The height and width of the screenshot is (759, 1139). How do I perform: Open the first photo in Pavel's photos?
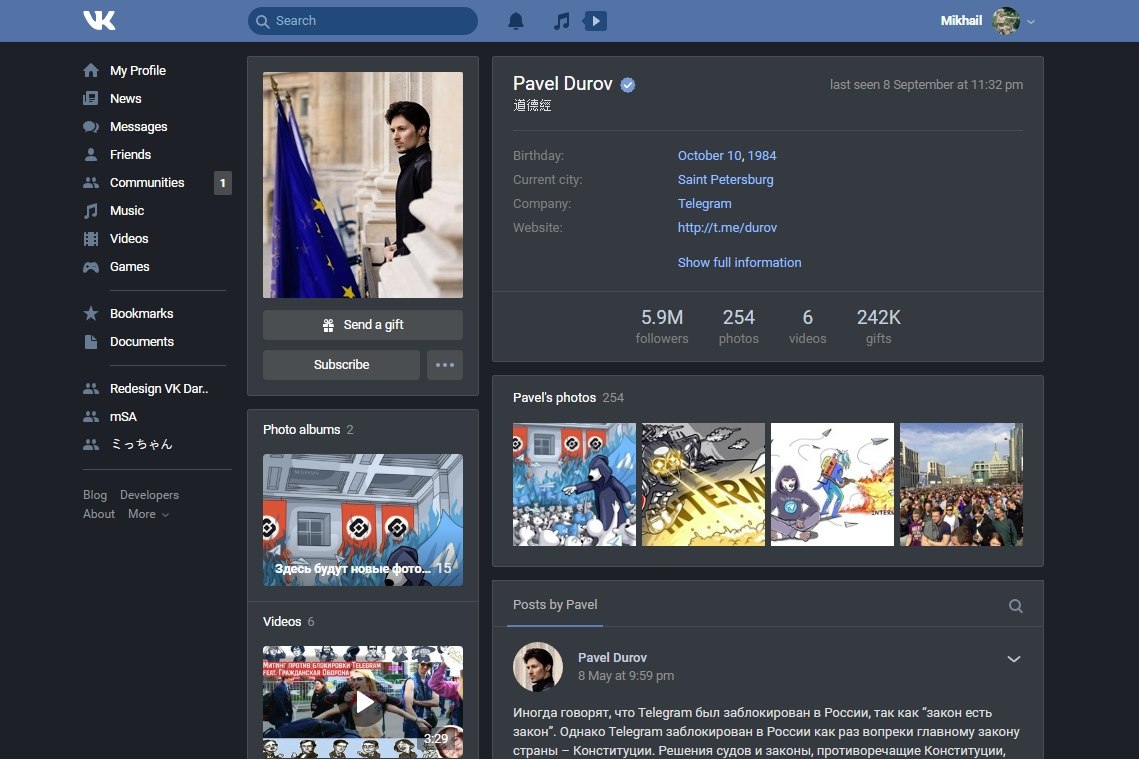pyautogui.click(x=574, y=484)
